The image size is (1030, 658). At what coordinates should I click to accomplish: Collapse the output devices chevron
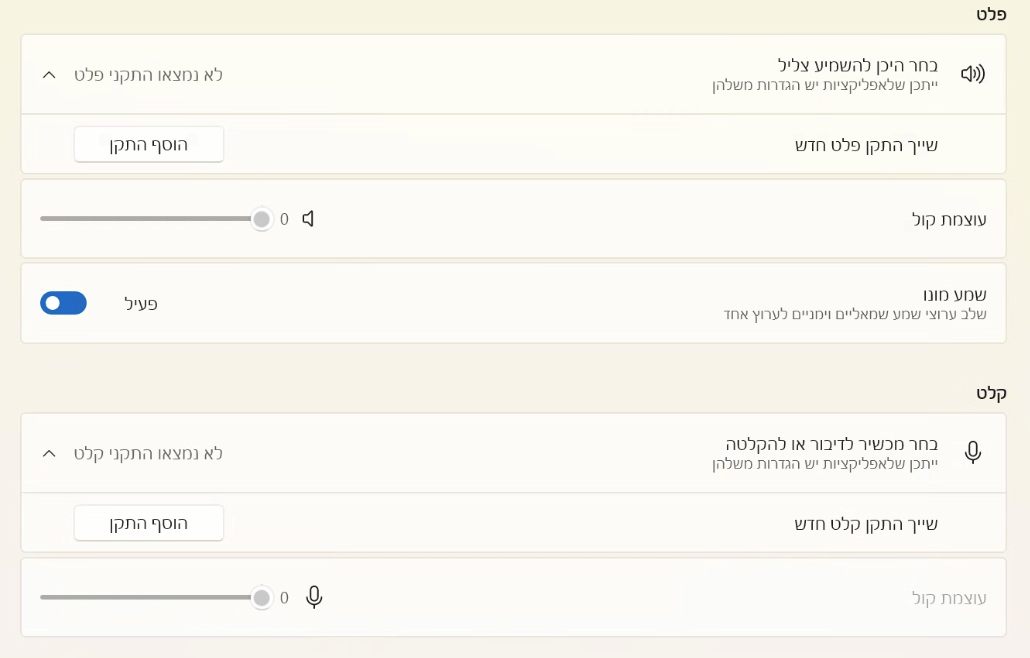click(x=49, y=75)
